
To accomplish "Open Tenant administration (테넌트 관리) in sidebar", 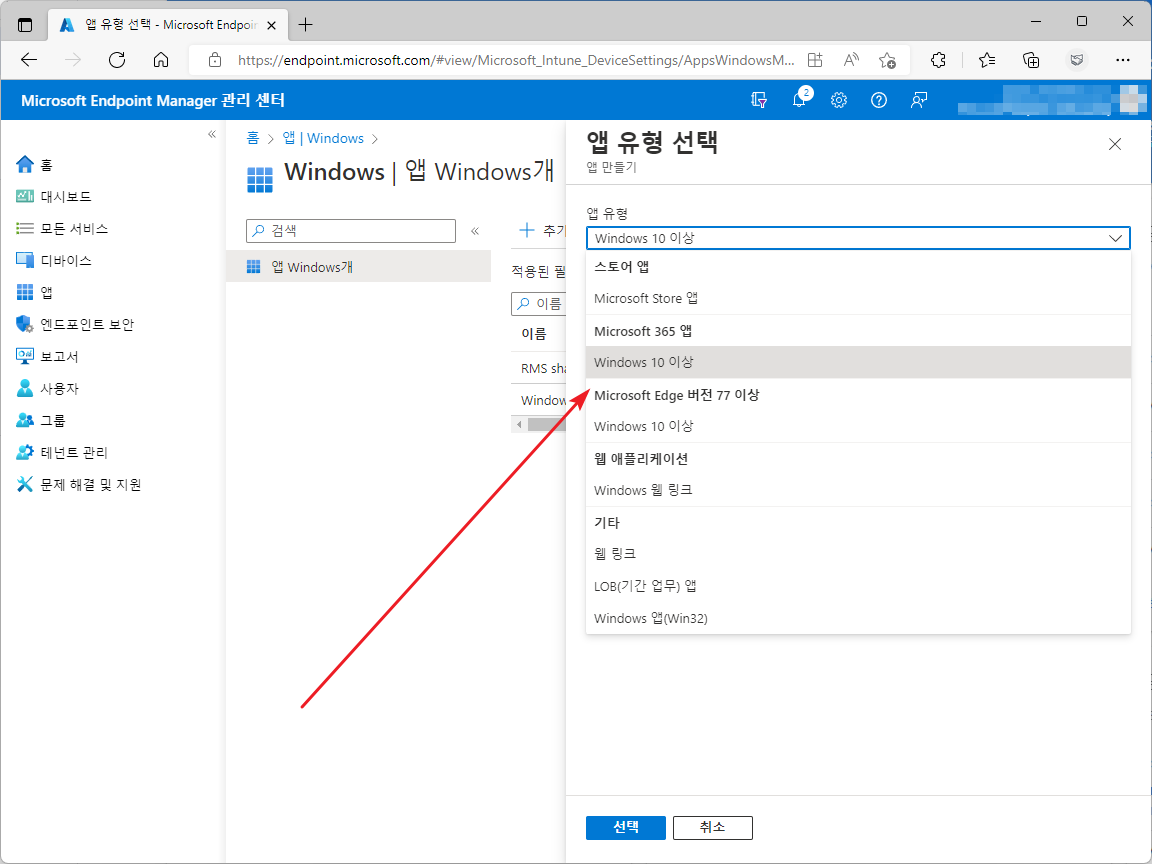I will [x=62, y=452].
